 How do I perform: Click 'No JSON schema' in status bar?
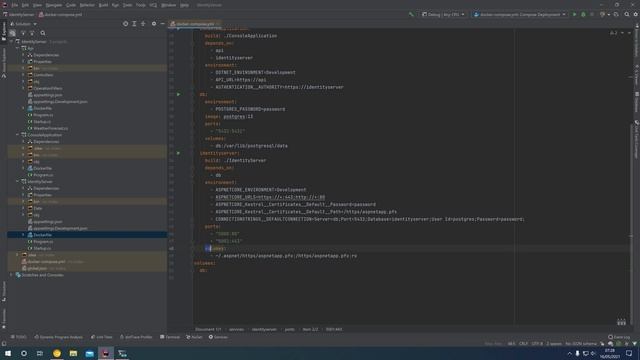click(x=581, y=344)
